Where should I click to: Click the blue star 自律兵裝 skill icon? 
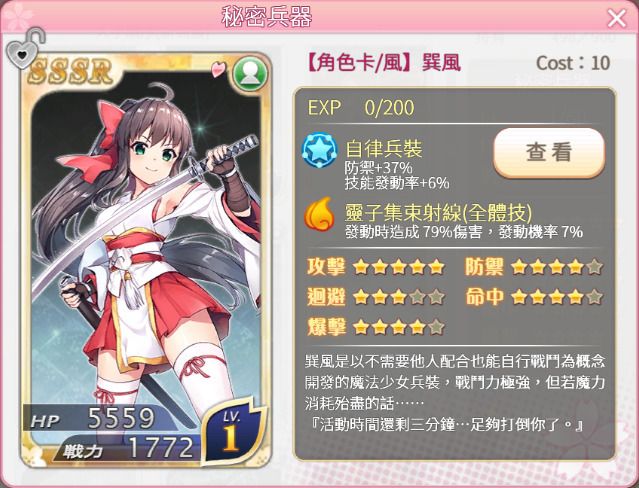click(x=320, y=150)
